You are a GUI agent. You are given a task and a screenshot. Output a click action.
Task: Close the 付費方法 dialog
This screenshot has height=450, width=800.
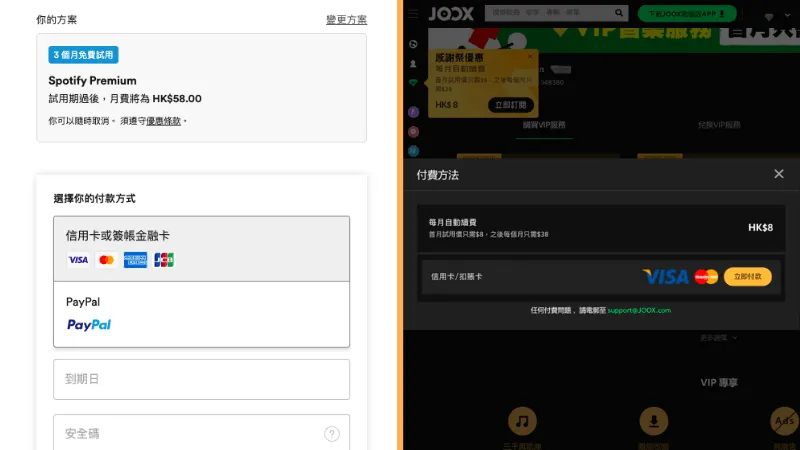click(x=779, y=174)
